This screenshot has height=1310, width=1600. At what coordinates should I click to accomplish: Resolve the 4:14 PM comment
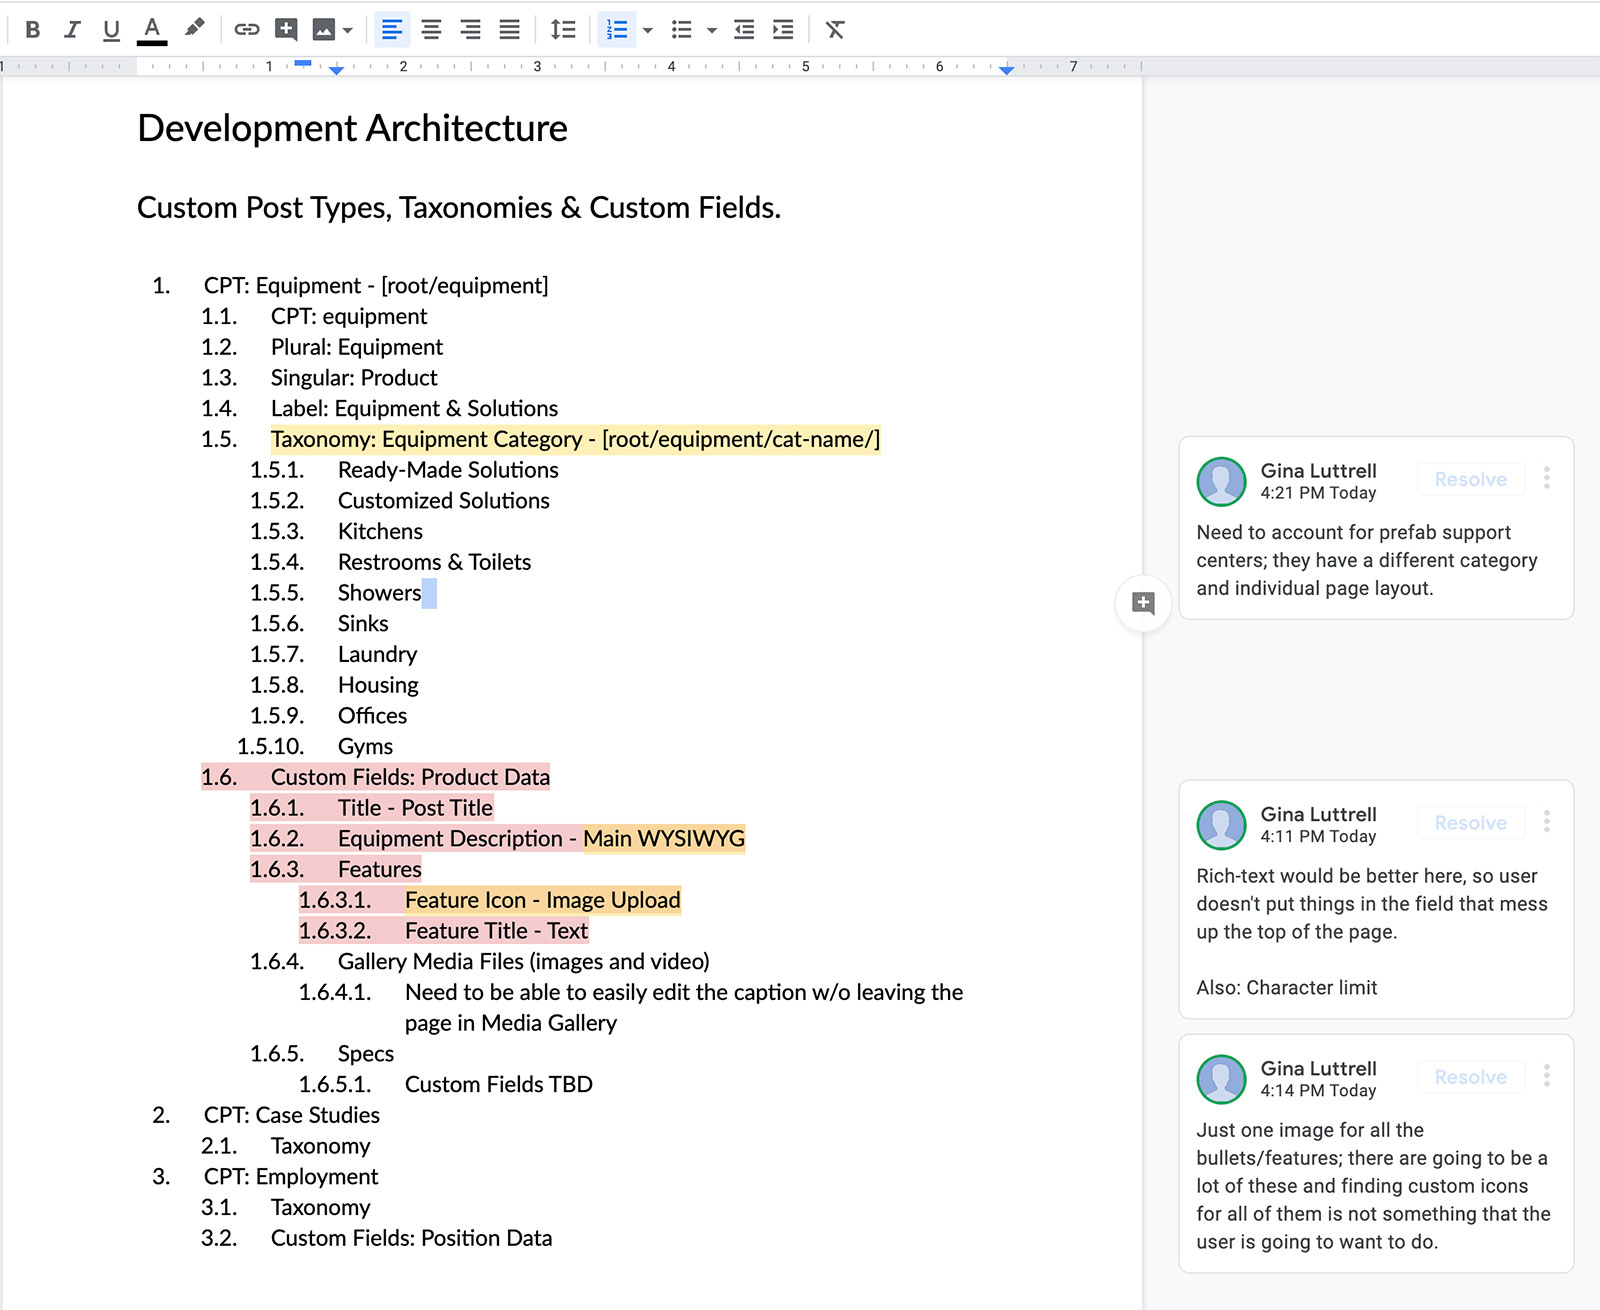click(x=1470, y=1077)
